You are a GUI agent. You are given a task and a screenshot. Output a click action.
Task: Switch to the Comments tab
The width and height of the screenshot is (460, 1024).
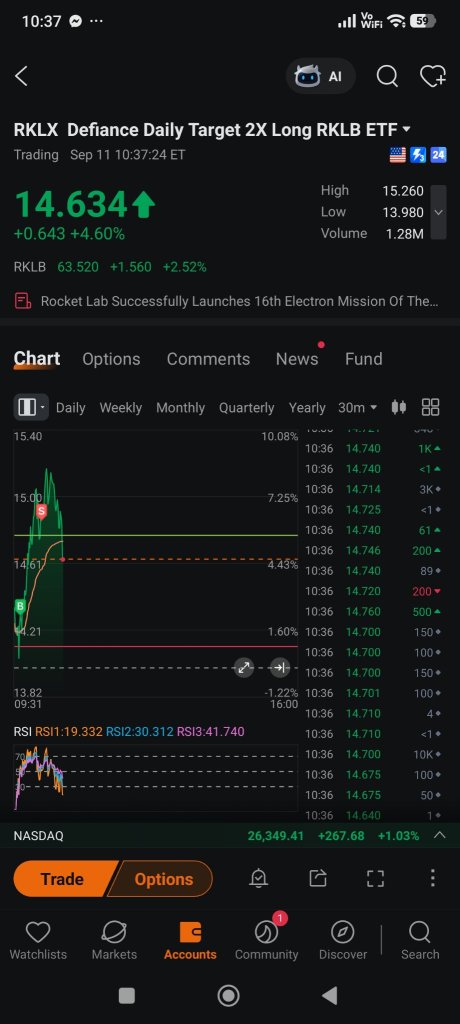click(x=208, y=359)
